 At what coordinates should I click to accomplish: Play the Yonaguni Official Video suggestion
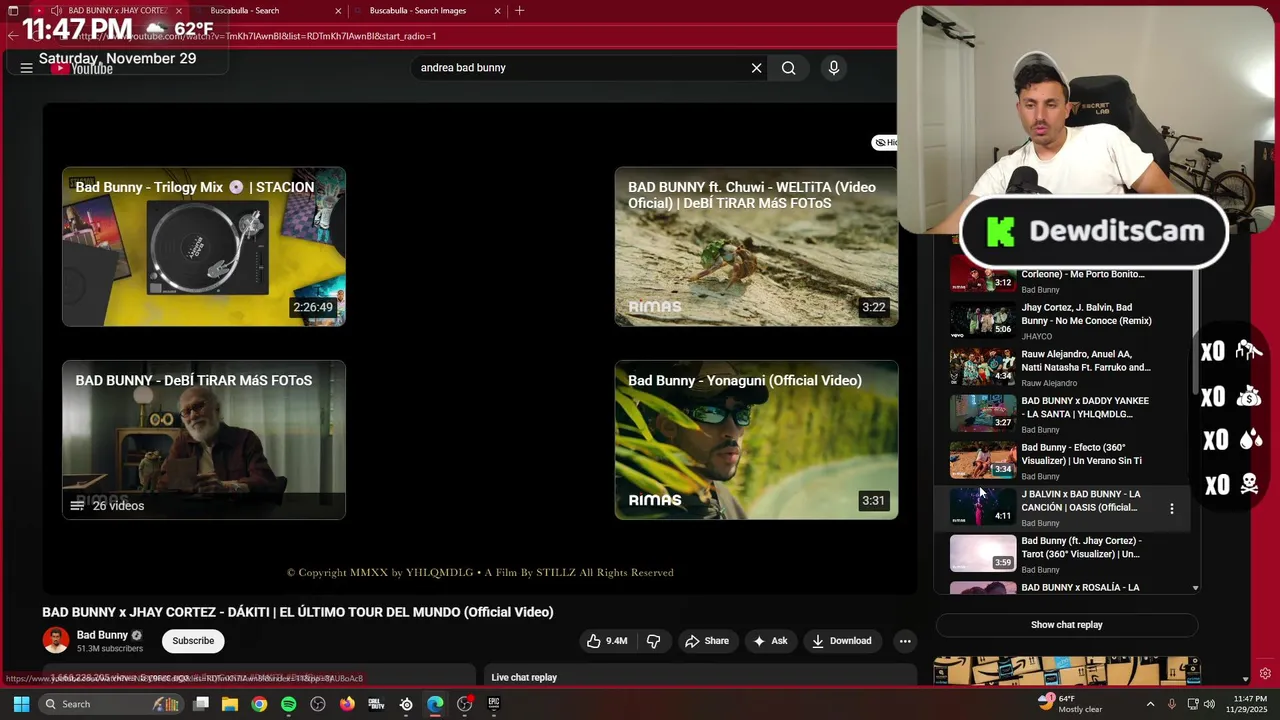tap(756, 440)
